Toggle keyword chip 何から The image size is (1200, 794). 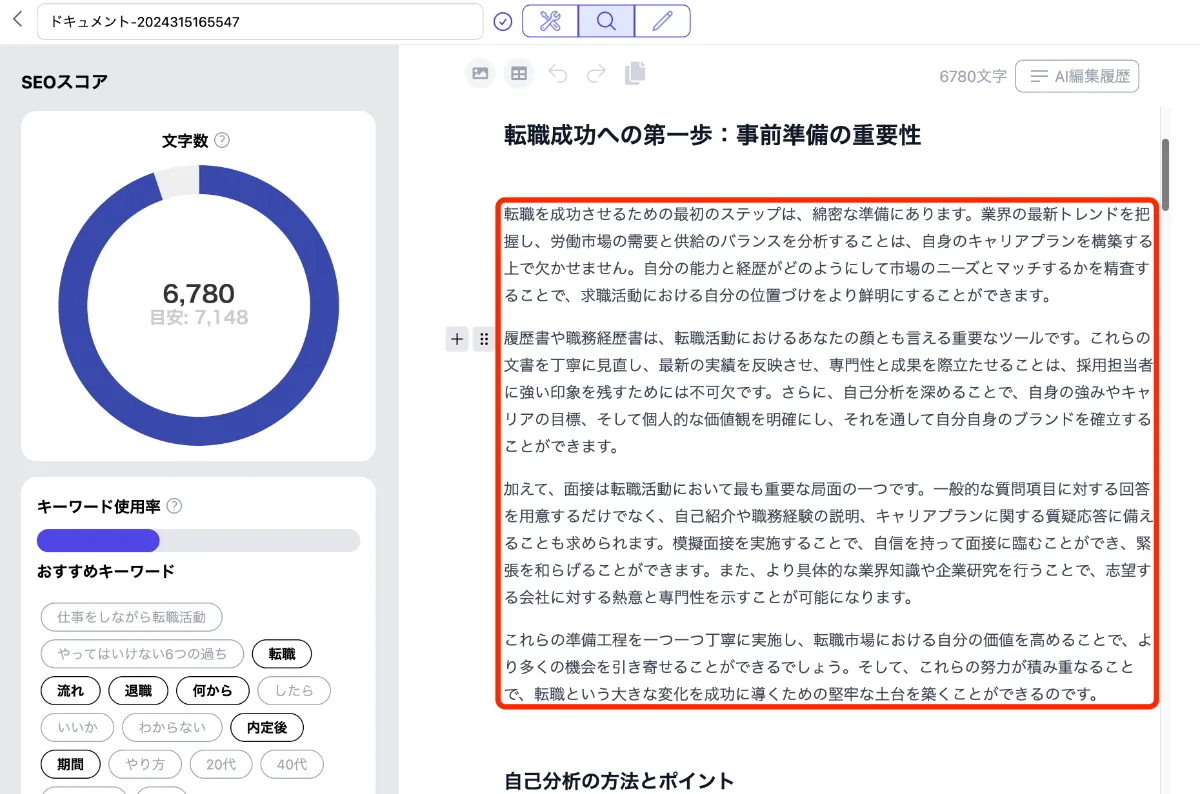tap(212, 691)
